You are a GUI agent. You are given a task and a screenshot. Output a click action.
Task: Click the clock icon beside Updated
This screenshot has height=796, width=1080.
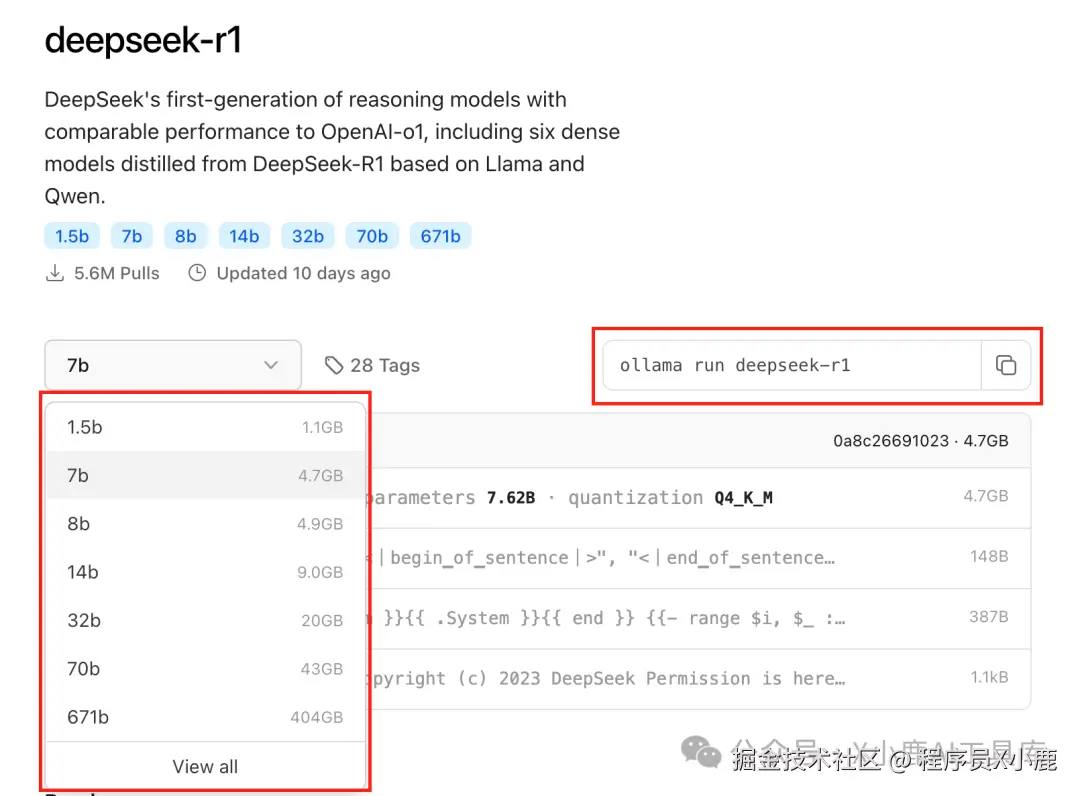197,273
